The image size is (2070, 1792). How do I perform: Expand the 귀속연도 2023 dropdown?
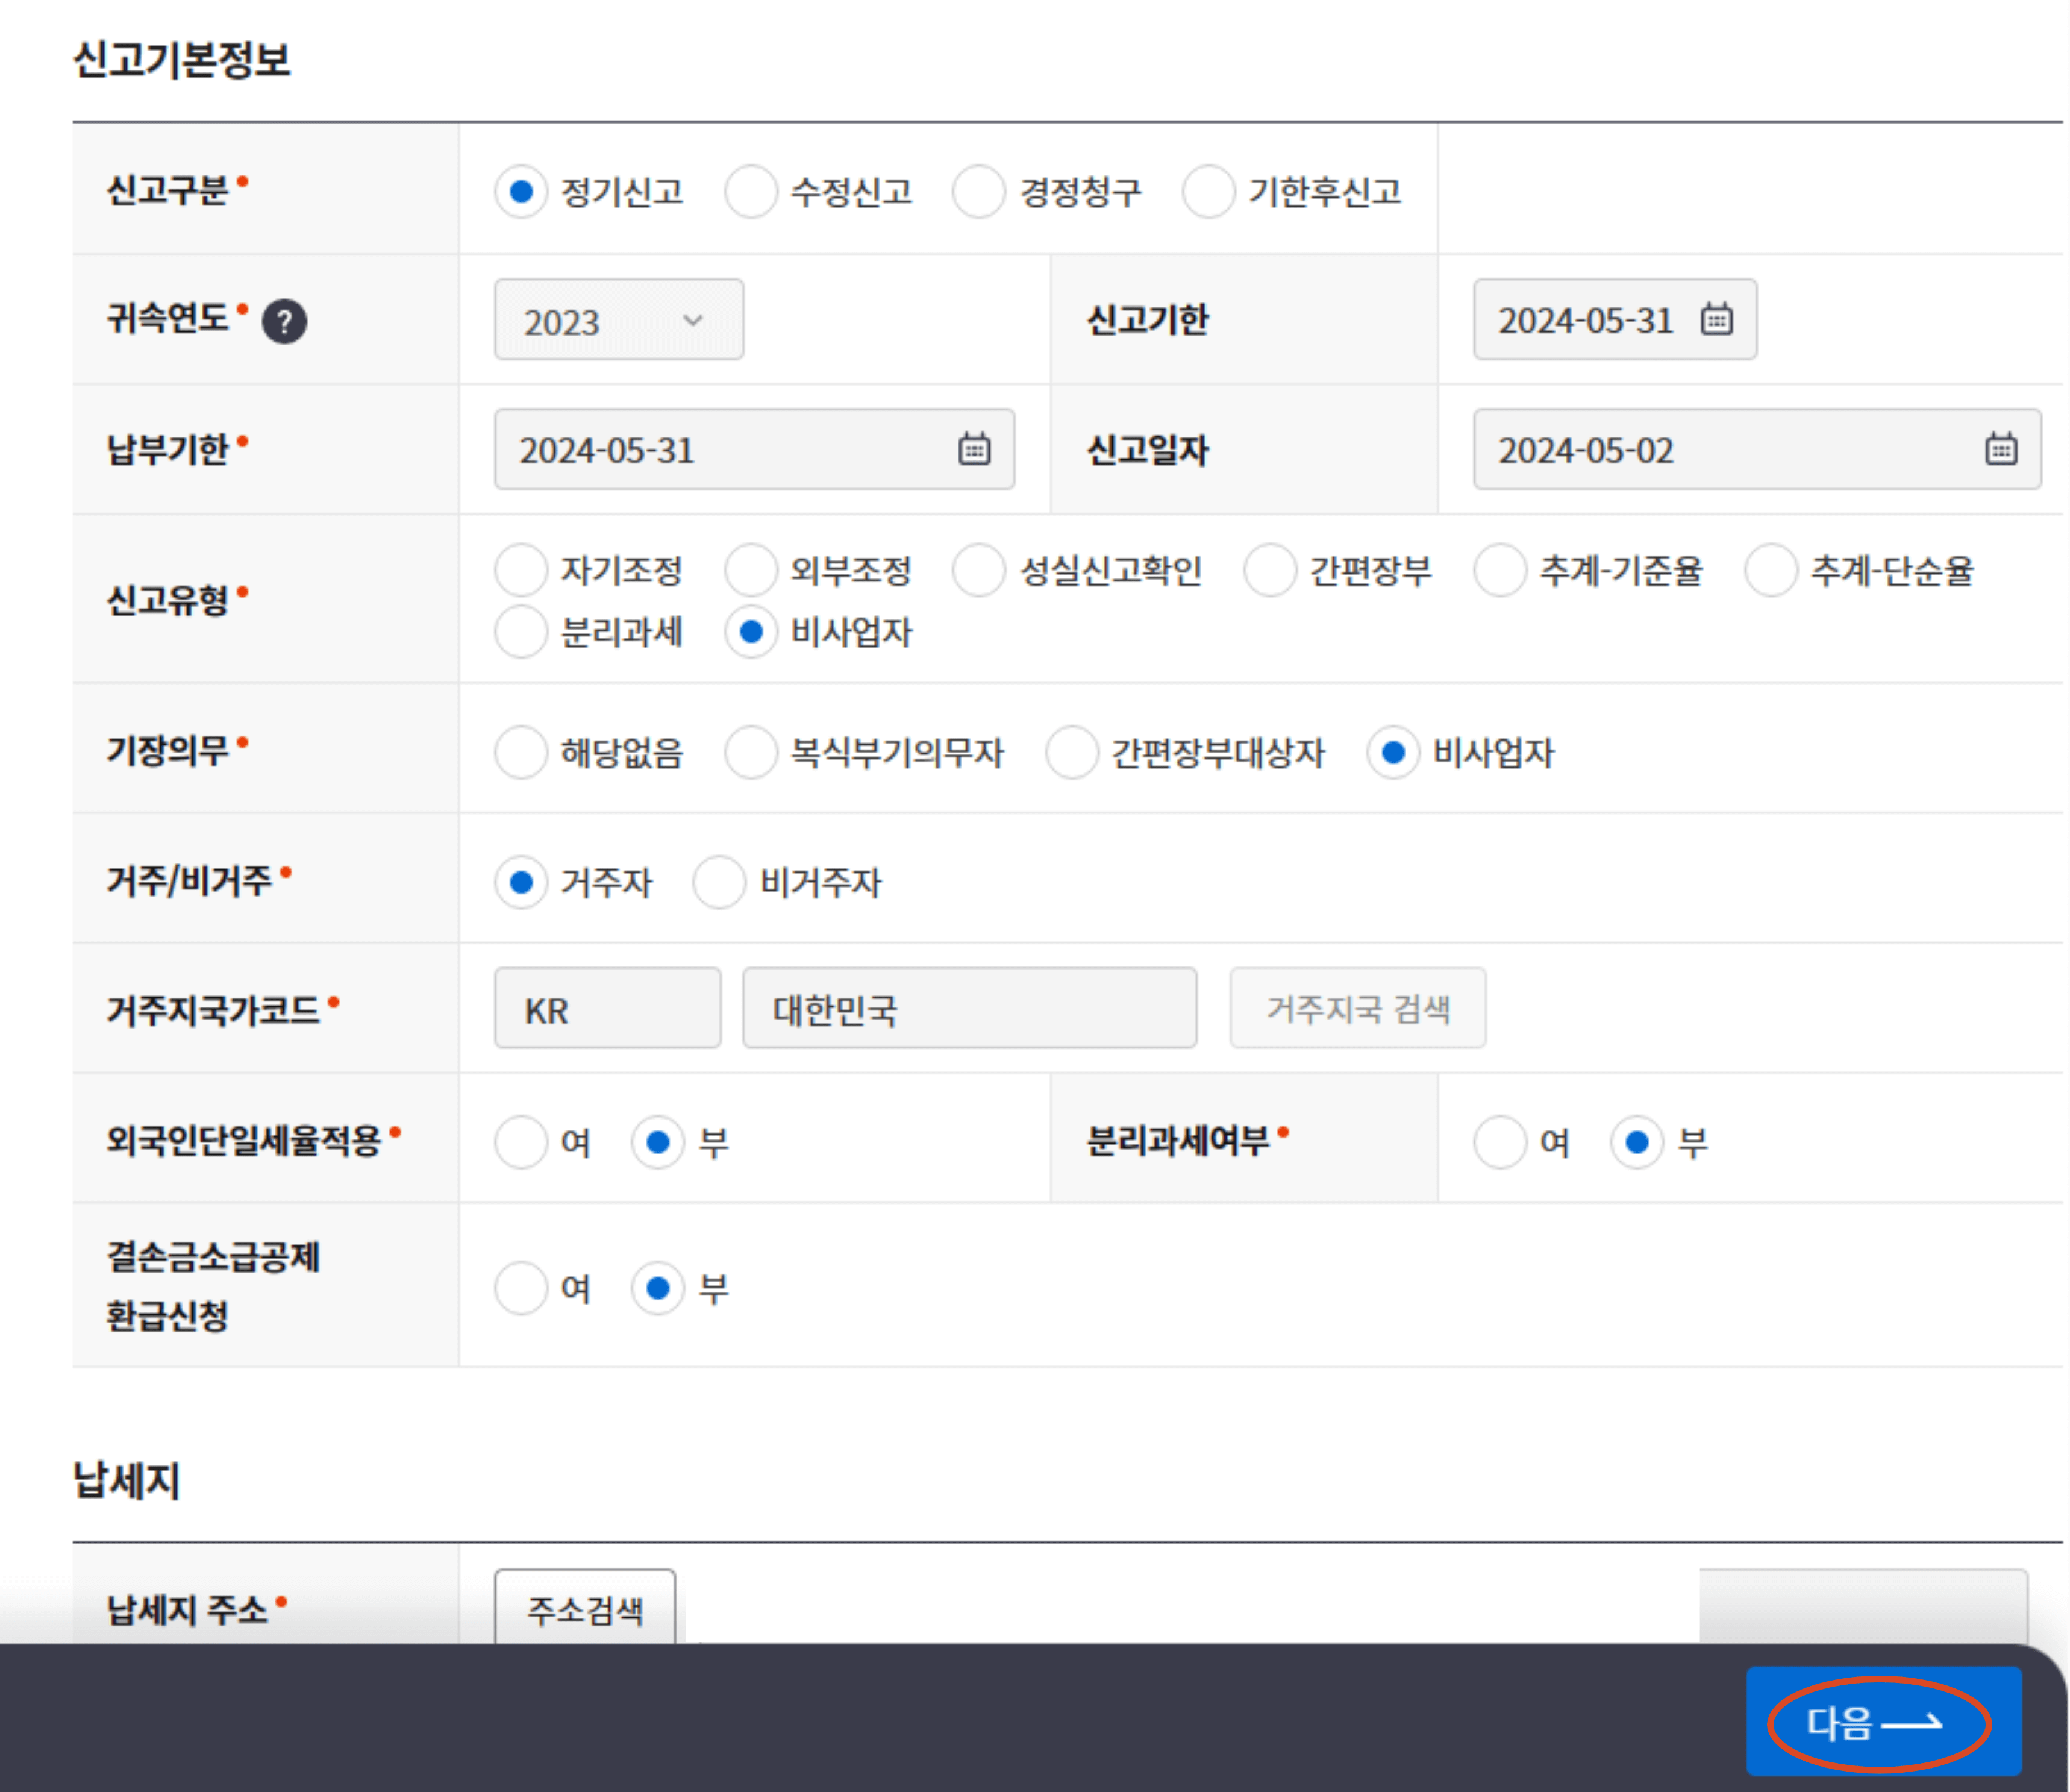618,320
